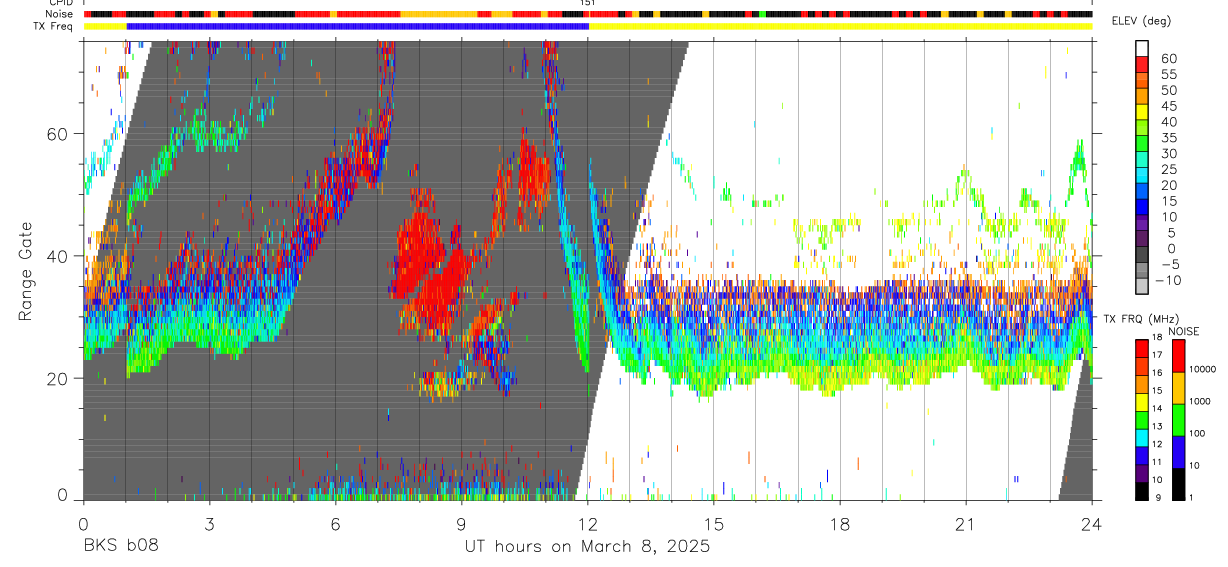The height and width of the screenshot is (567, 1228).
Task: Click the '-10' value in the ELEV legend
Action: coord(1168,280)
